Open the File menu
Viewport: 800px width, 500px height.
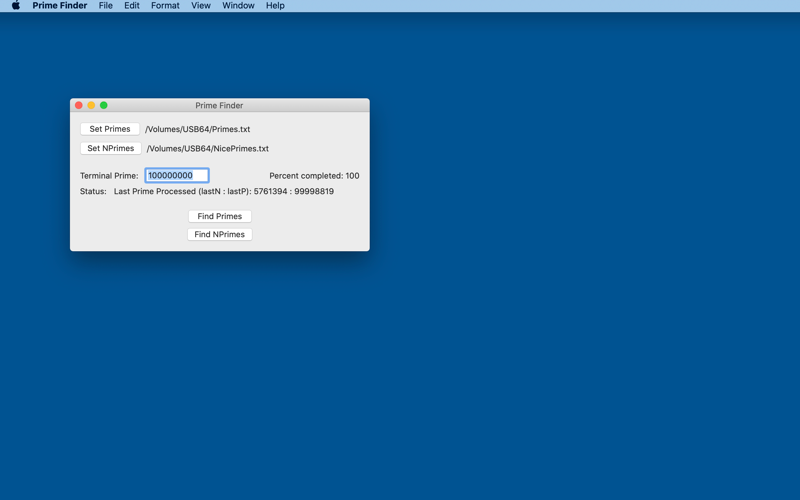pyautogui.click(x=106, y=6)
